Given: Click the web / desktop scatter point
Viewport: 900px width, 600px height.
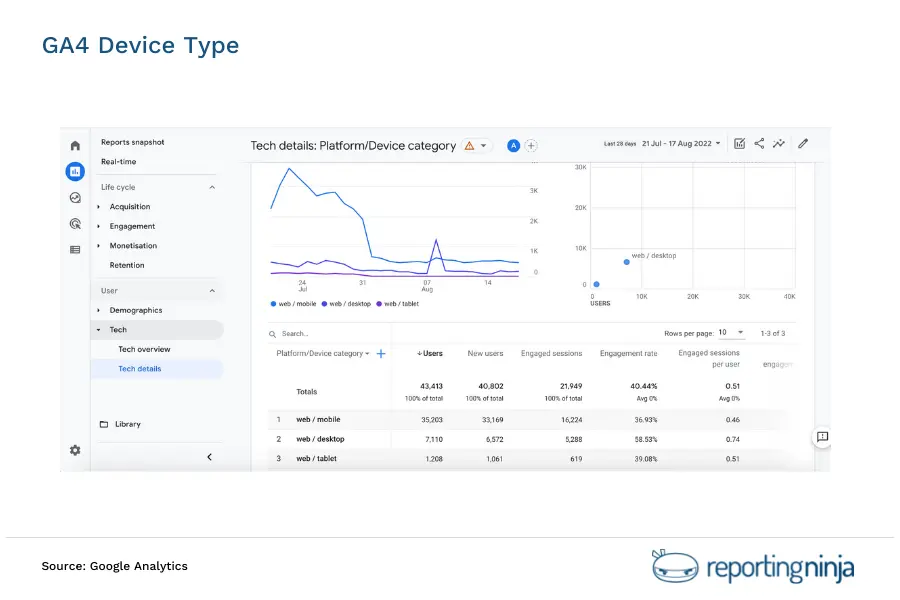Looking at the screenshot, I should [627, 262].
